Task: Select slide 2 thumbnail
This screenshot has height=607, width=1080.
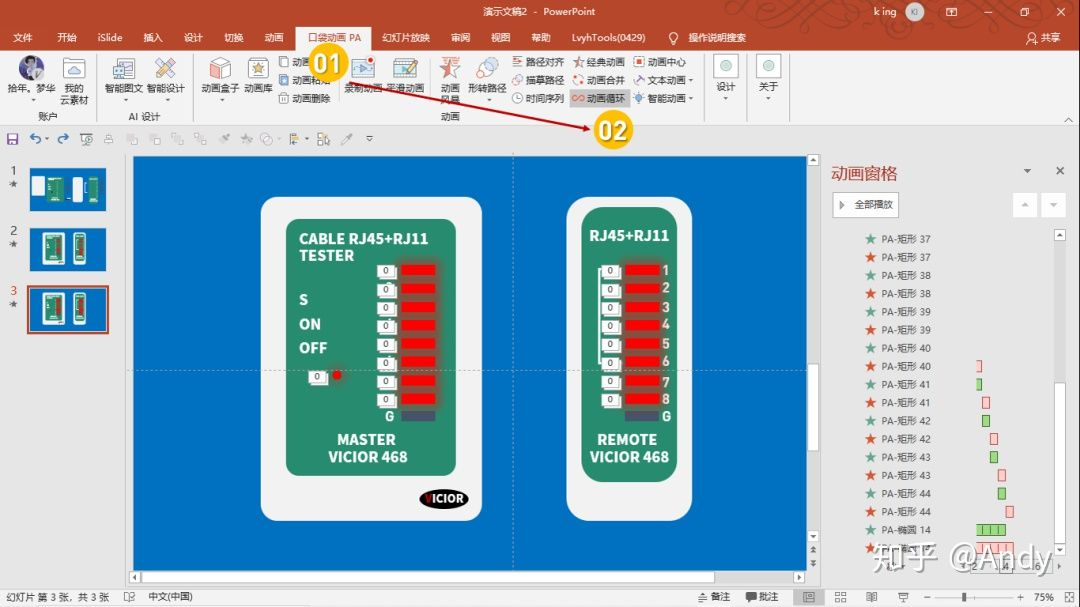Action: click(68, 249)
